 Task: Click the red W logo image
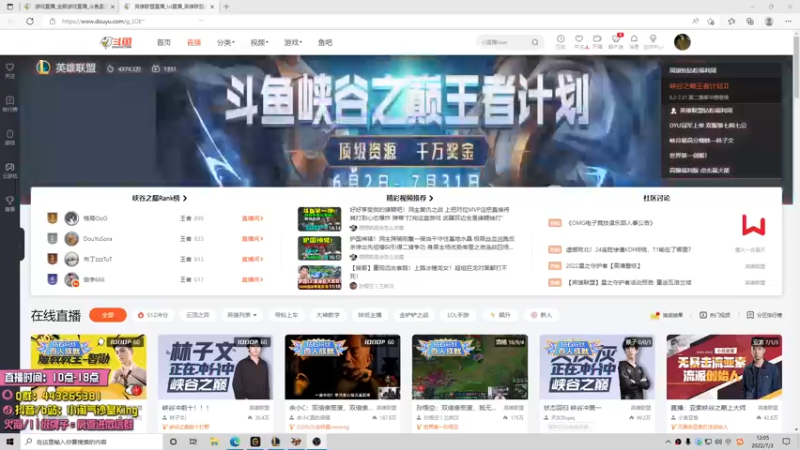(754, 225)
